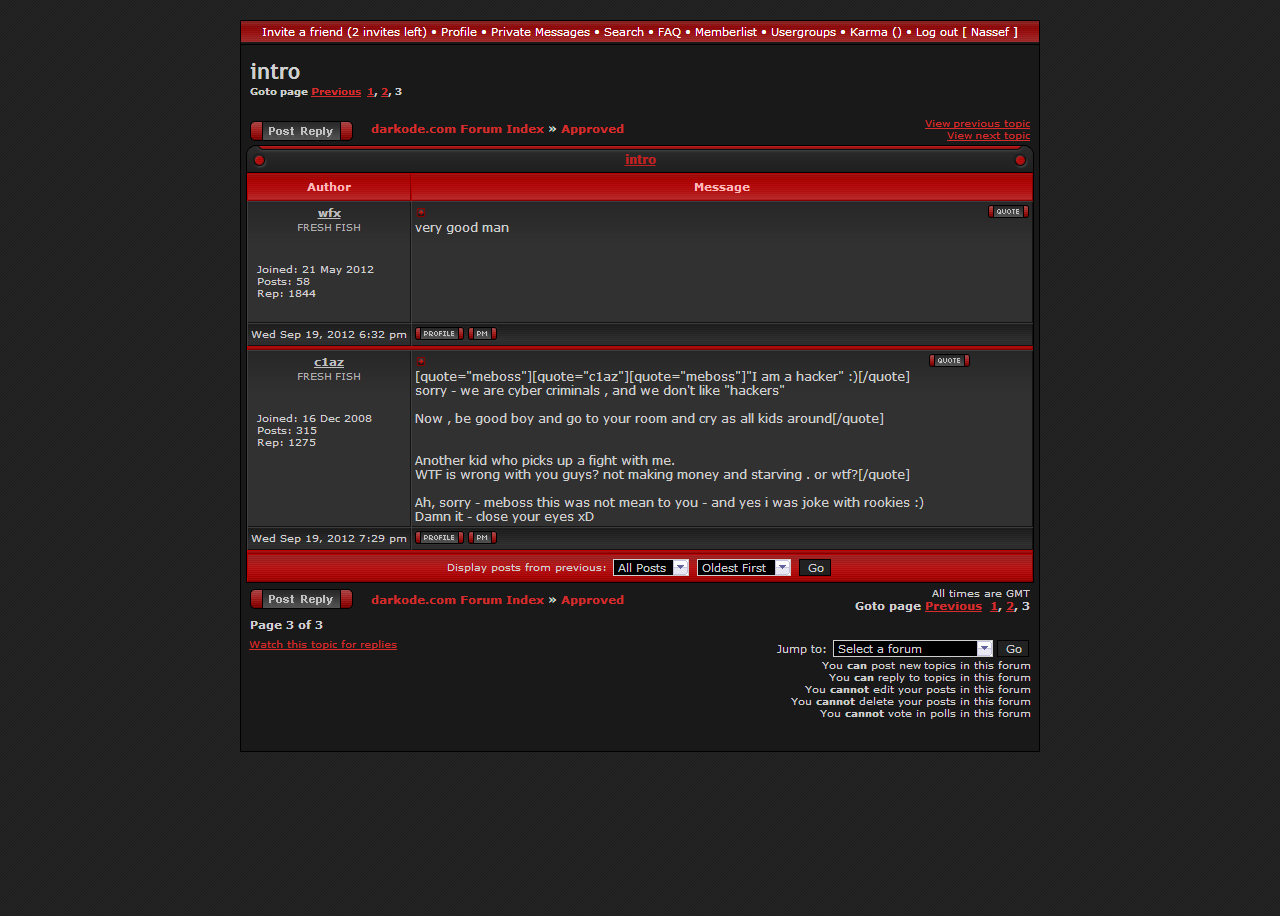The height and width of the screenshot is (916, 1280).
Task: Click the PM icon under wfx's post
Action: [482, 334]
